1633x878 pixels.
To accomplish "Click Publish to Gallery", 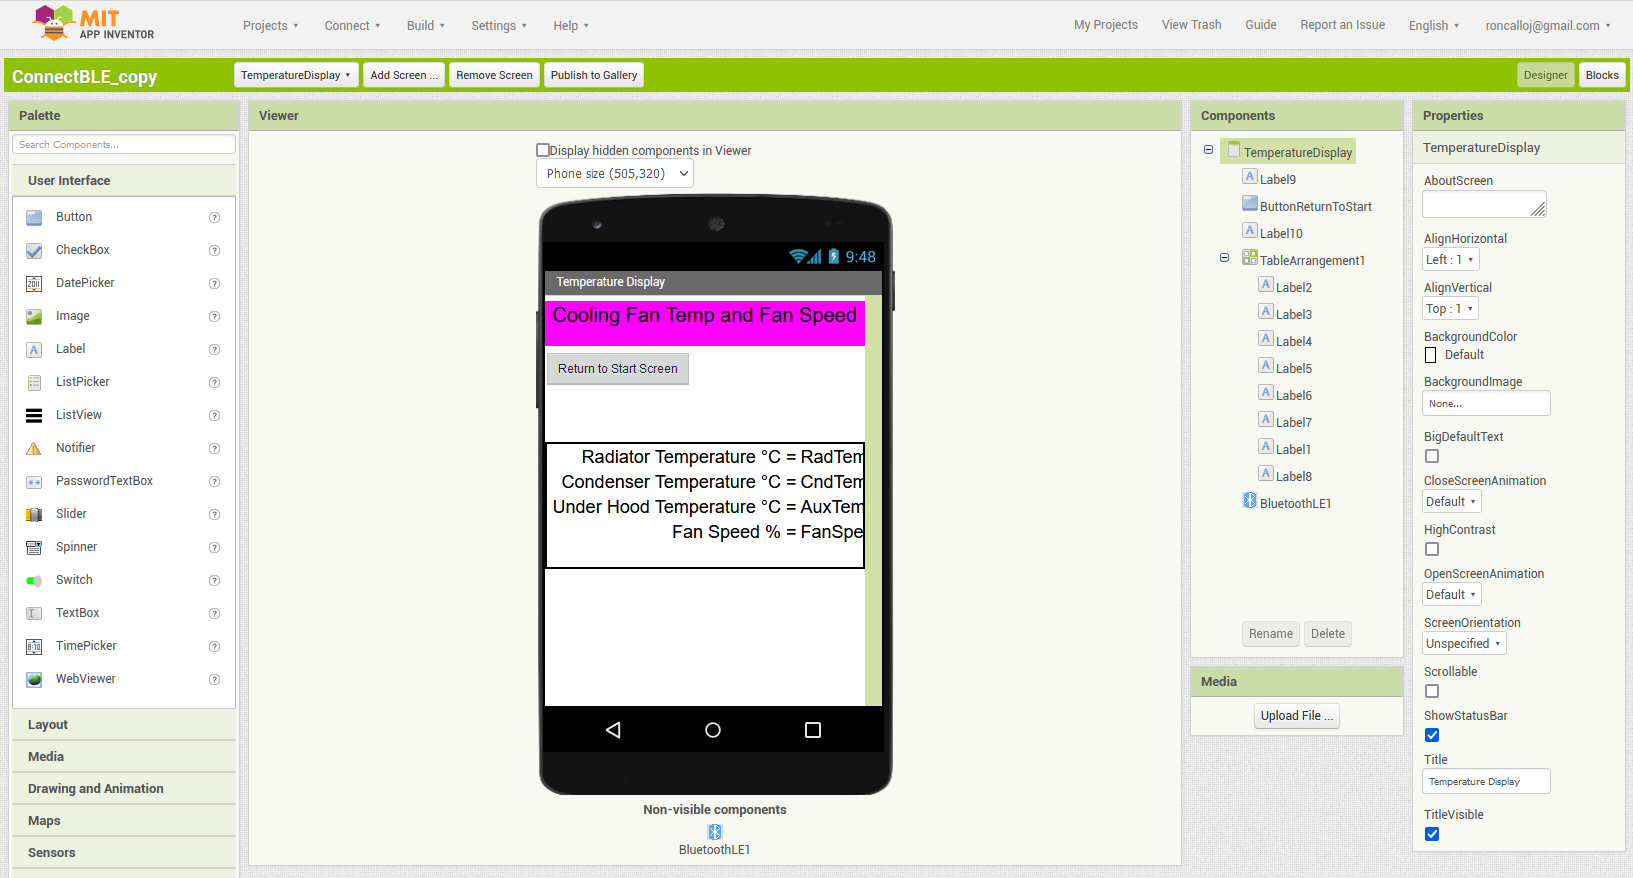I will [x=594, y=75].
